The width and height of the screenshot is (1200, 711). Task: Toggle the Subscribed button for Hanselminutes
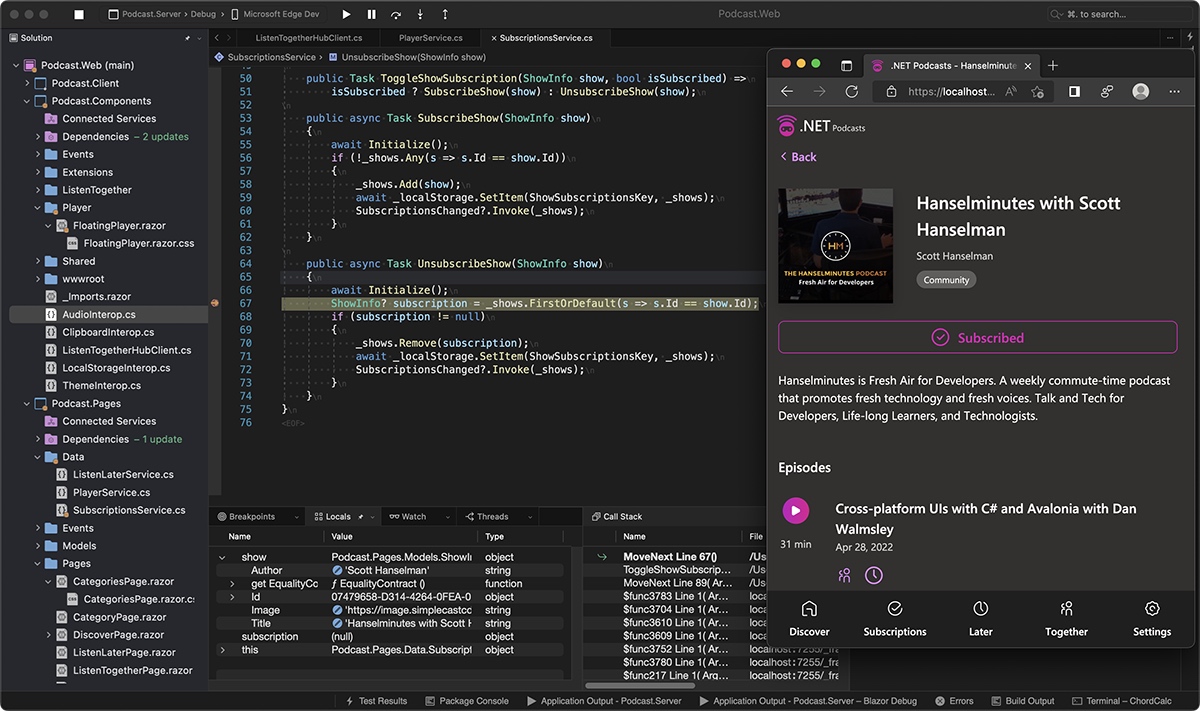click(x=977, y=338)
